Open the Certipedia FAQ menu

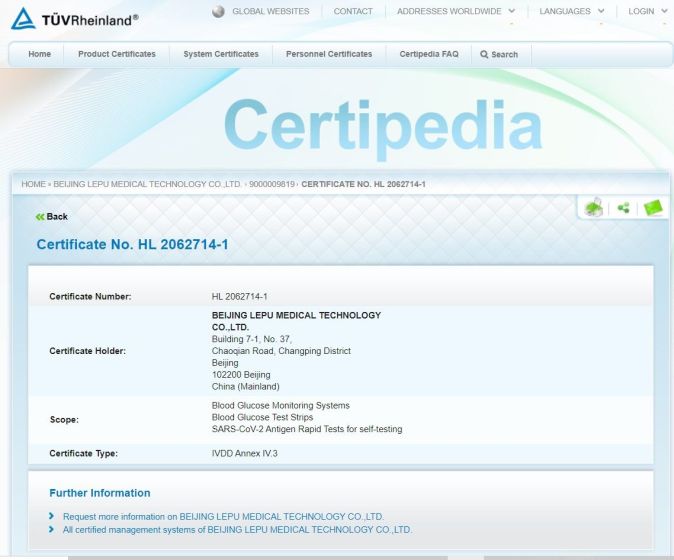[x=429, y=54]
